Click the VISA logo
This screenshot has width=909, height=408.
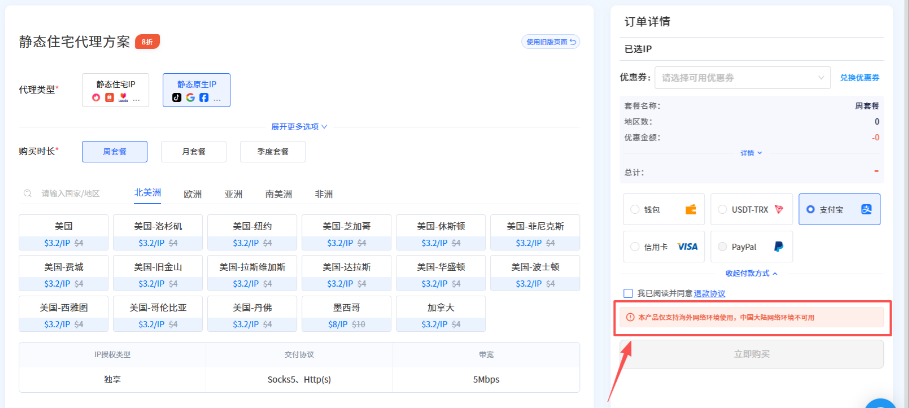coord(688,247)
